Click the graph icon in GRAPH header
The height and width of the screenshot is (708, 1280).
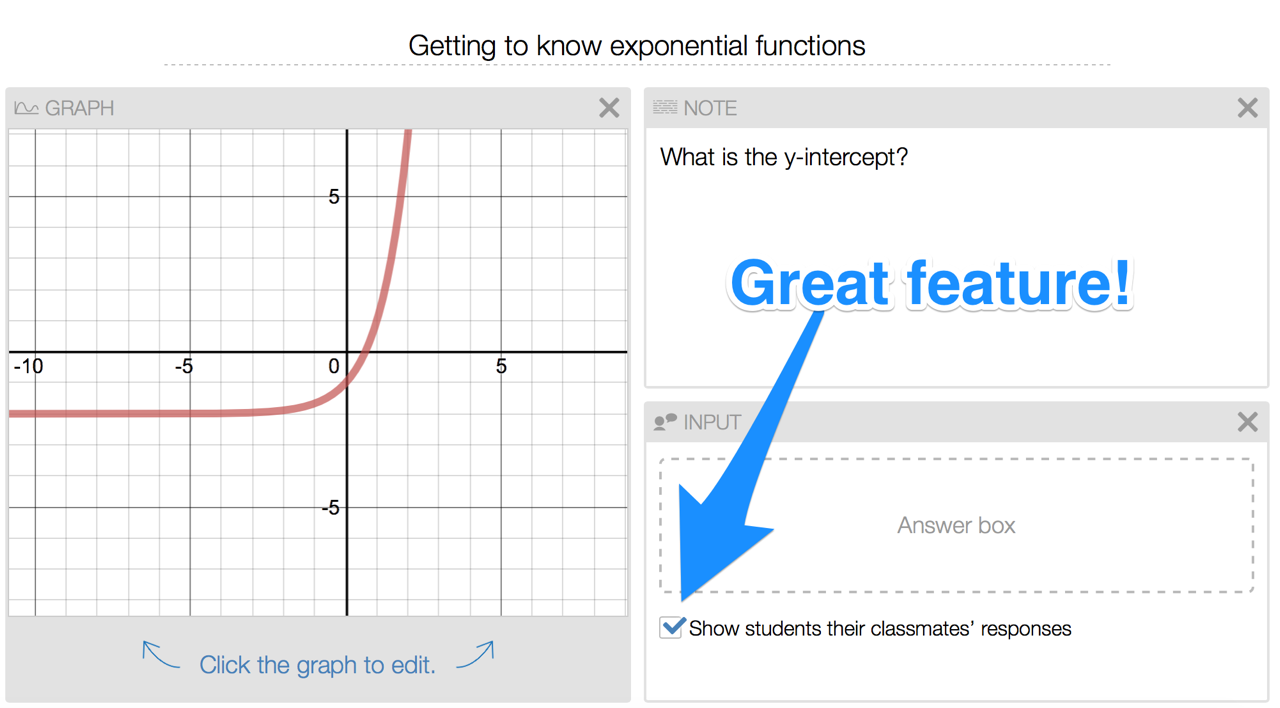point(26,108)
